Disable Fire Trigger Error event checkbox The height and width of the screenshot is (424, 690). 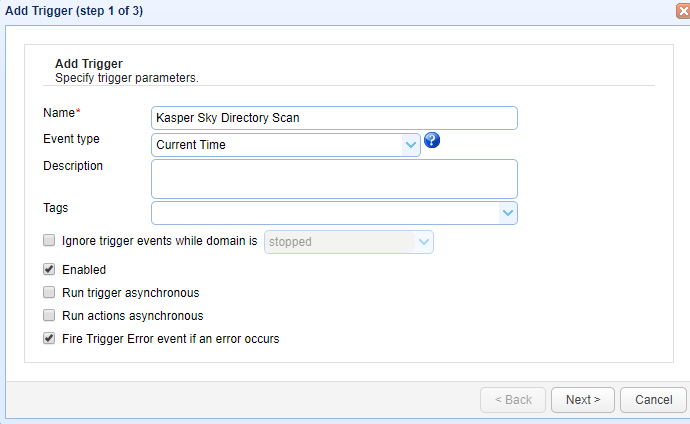point(49,339)
